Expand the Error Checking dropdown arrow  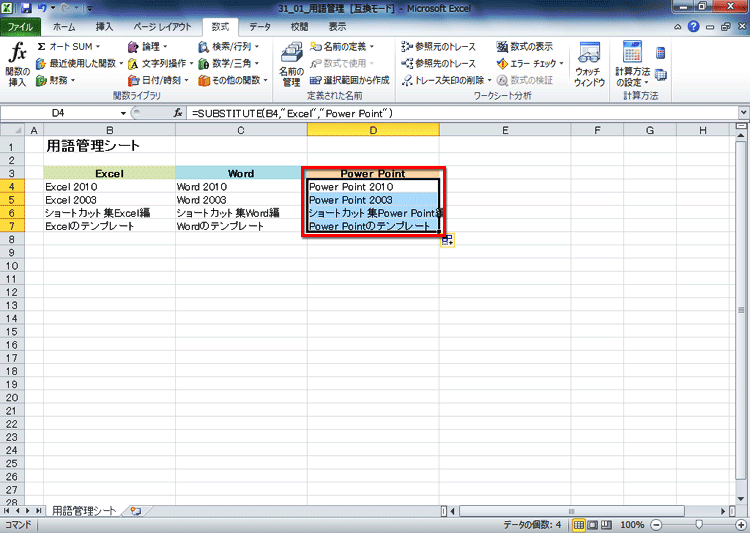[562, 63]
